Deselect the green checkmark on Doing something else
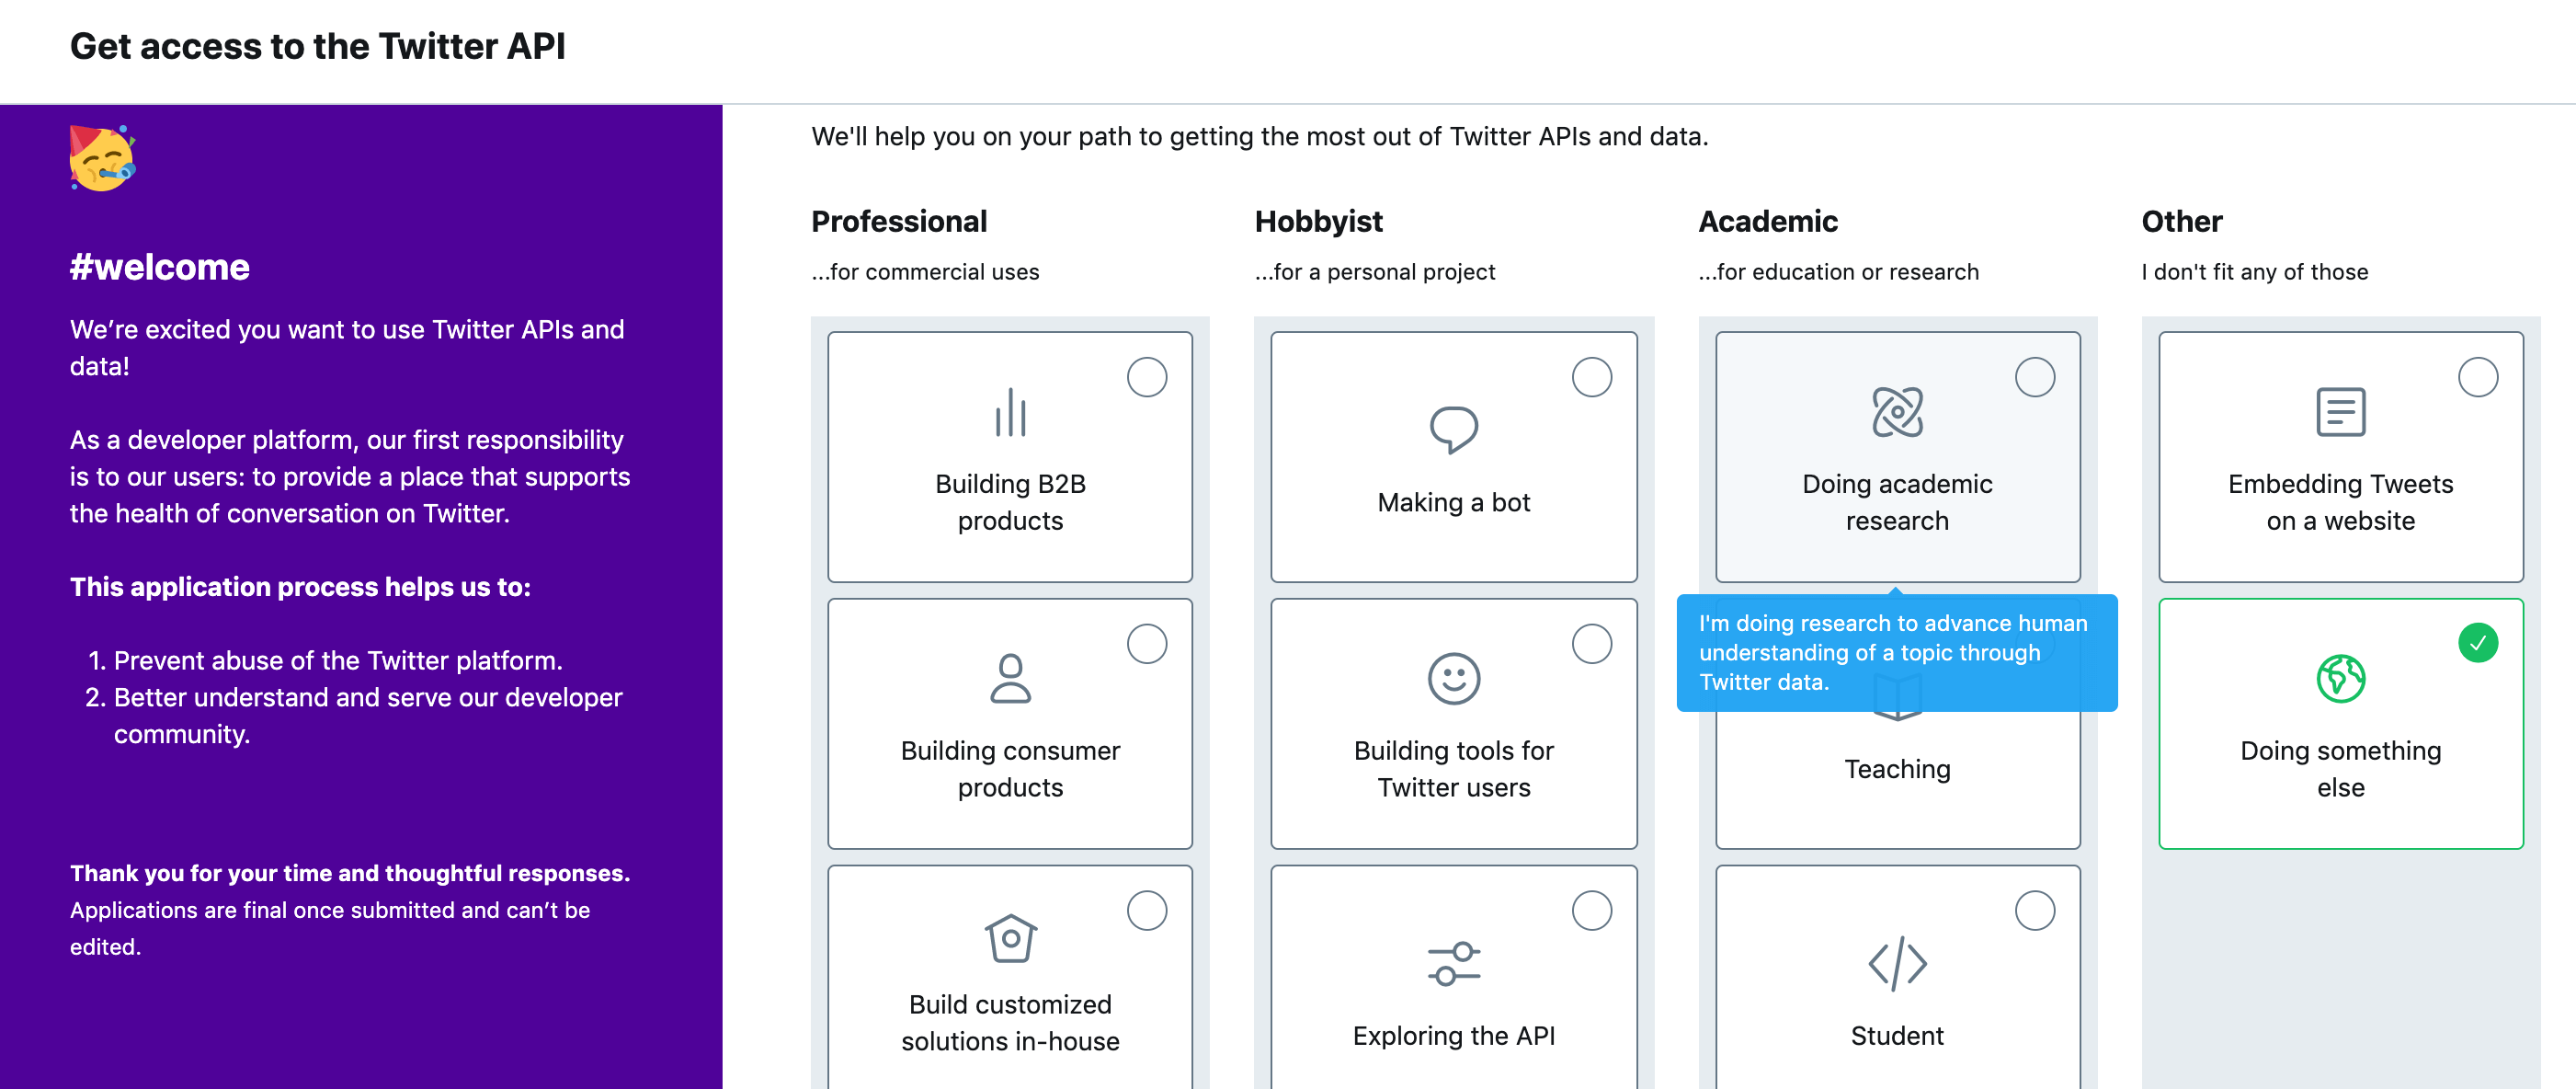This screenshot has width=2576, height=1089. (x=2477, y=644)
